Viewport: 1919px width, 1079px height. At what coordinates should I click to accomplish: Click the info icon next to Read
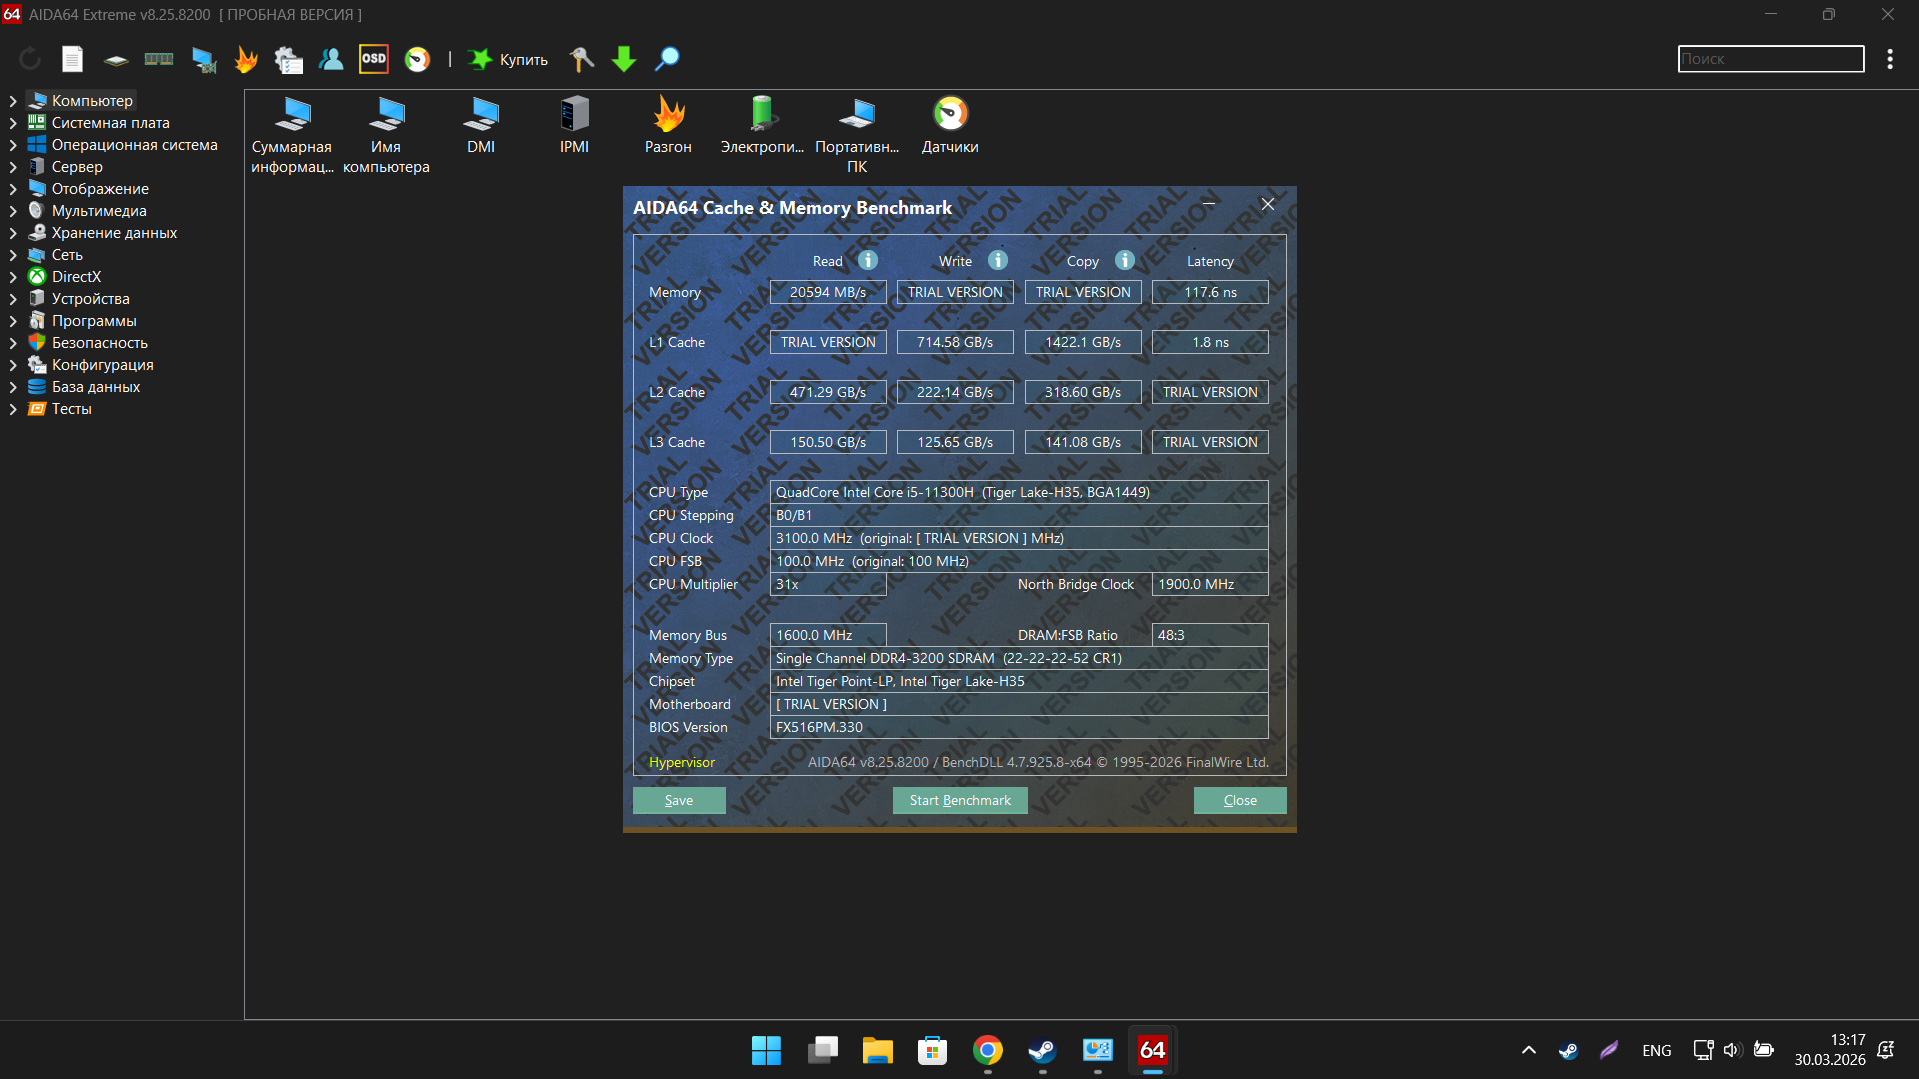click(868, 260)
